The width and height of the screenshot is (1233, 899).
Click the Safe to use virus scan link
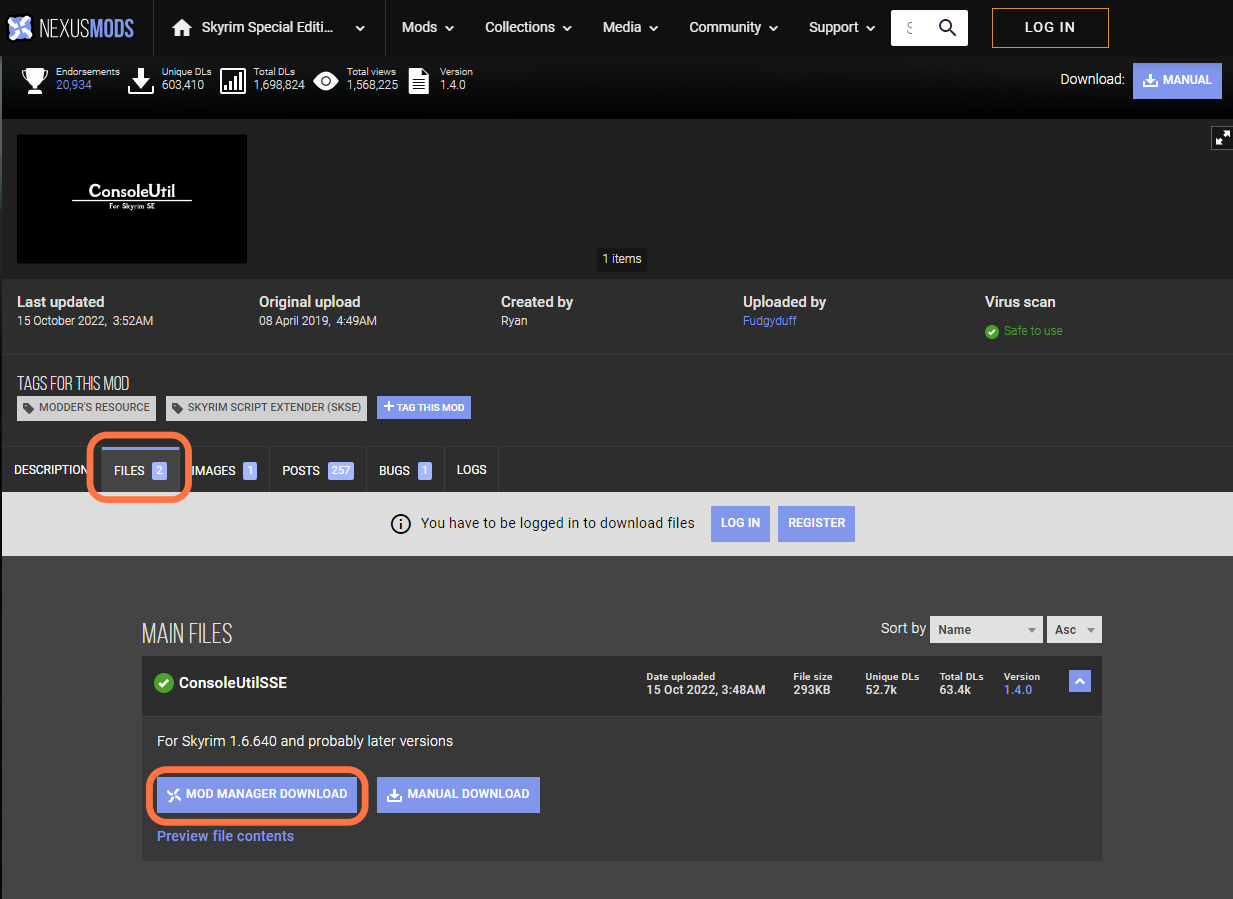(1033, 331)
